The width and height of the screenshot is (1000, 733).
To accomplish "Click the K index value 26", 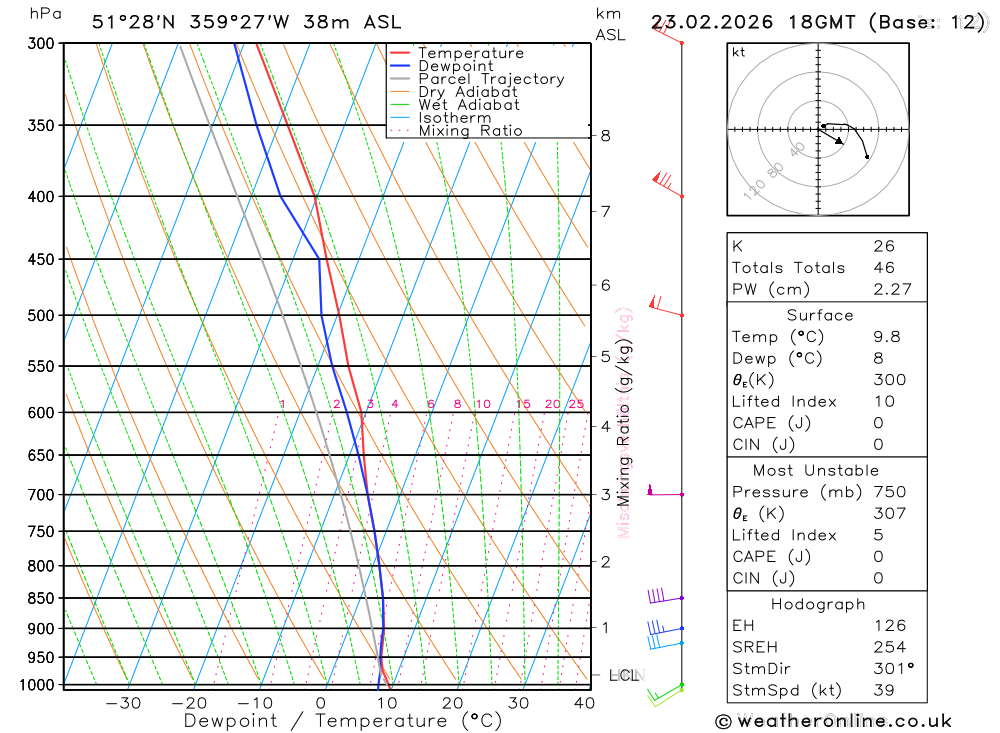I will click(884, 246).
